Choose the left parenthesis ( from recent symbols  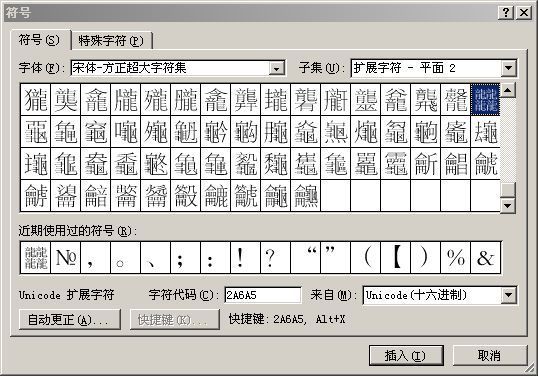(x=365, y=257)
